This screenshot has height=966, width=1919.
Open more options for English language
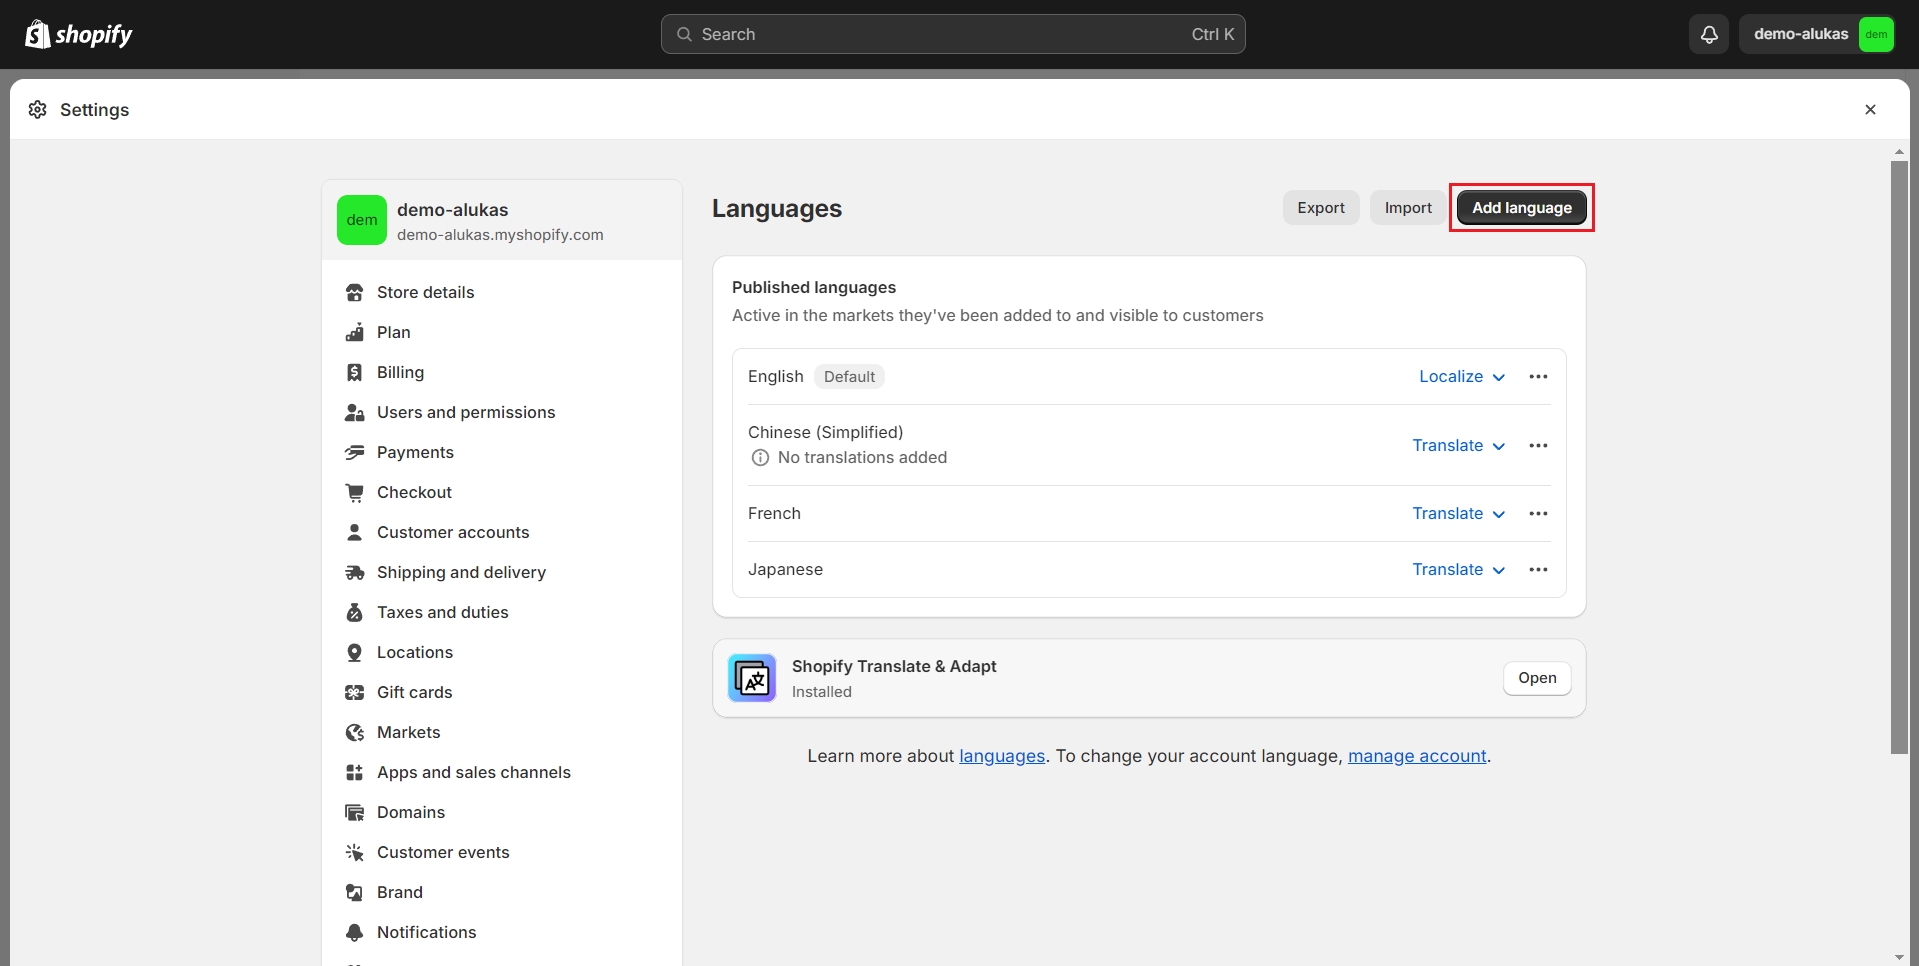(1538, 377)
